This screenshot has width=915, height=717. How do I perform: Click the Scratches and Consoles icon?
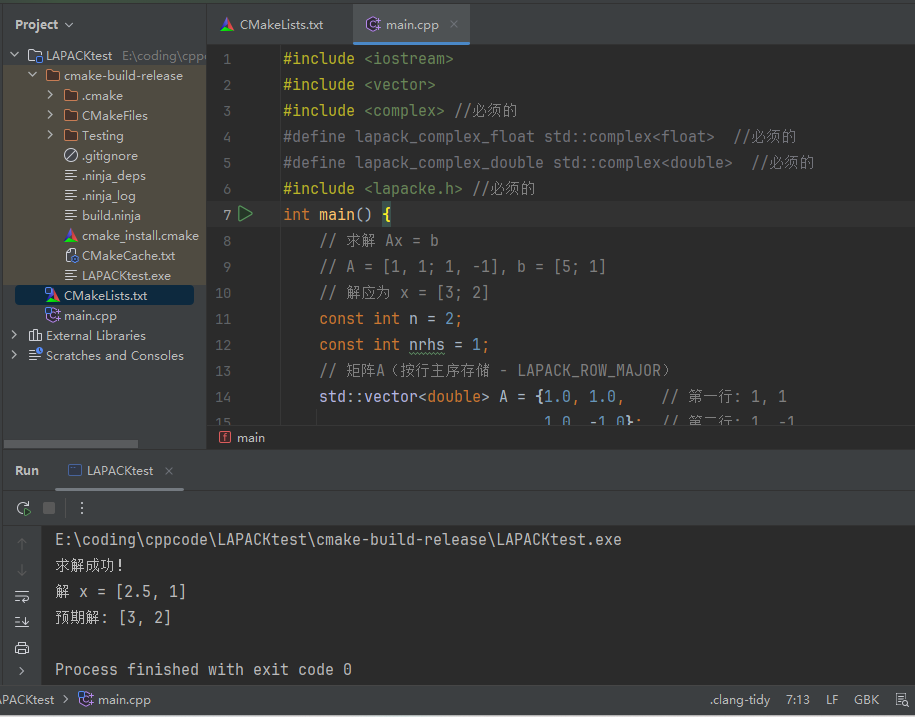click(x=35, y=355)
